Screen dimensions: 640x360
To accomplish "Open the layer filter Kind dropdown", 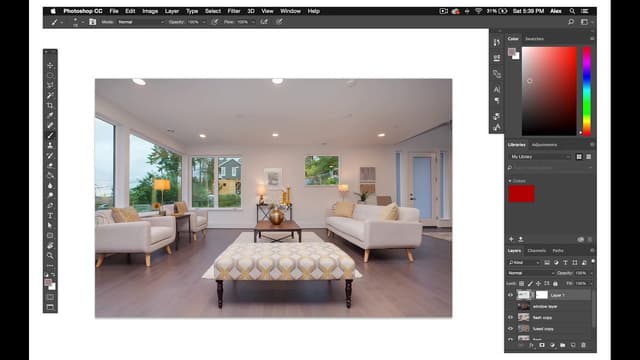I will (x=524, y=262).
